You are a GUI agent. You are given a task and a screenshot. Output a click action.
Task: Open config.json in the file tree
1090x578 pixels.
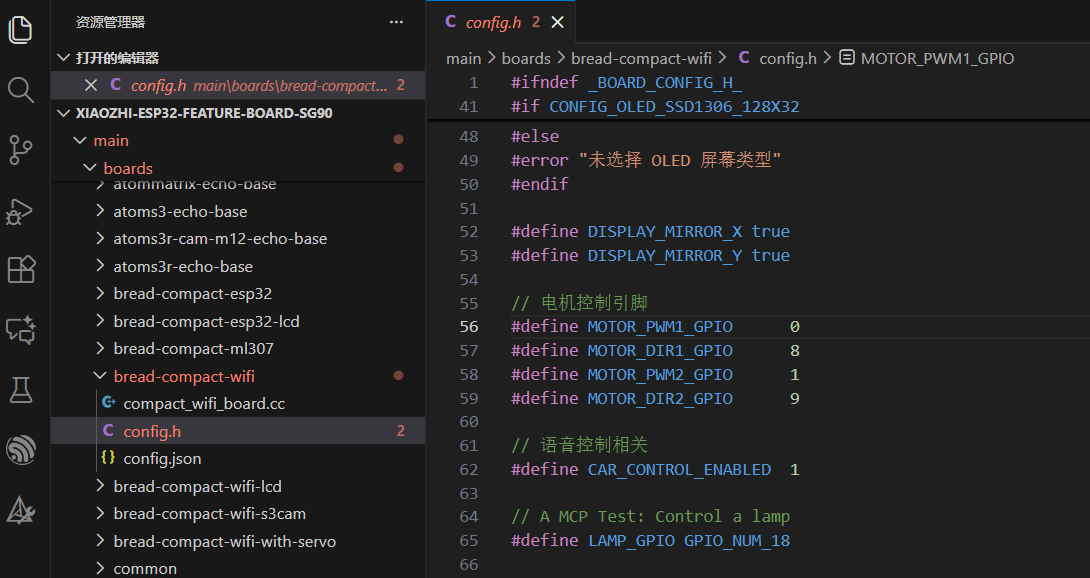[x=162, y=458]
